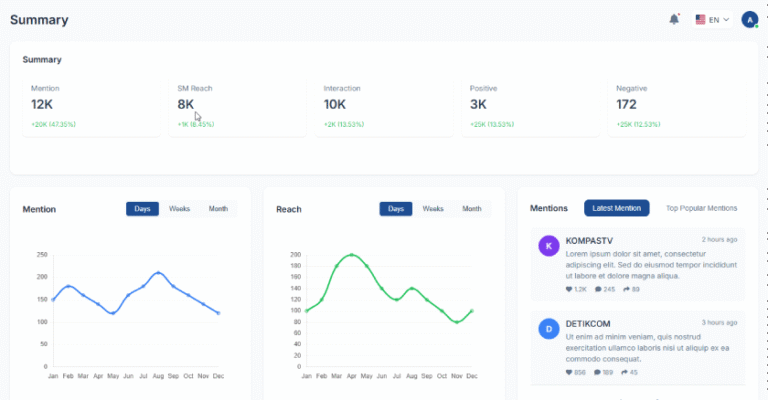Select the Latest Mention tab

point(616,208)
